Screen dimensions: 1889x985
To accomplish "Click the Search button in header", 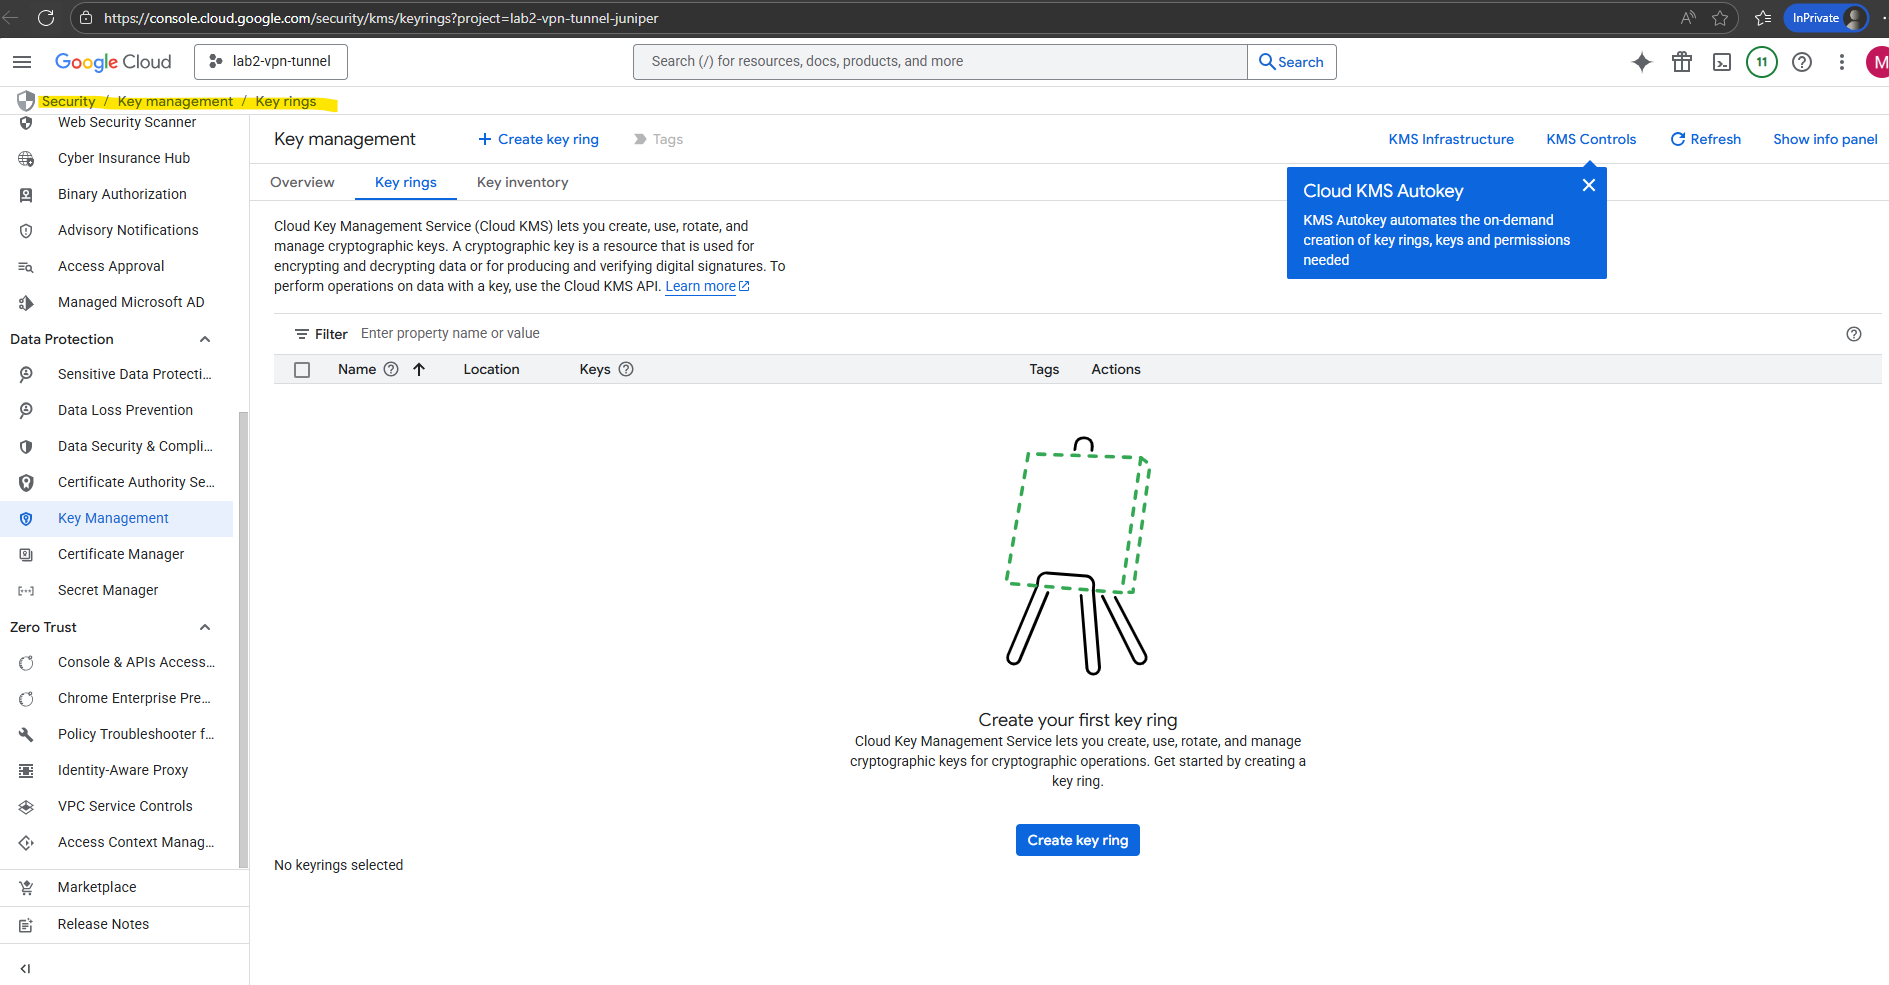I will point(1291,62).
